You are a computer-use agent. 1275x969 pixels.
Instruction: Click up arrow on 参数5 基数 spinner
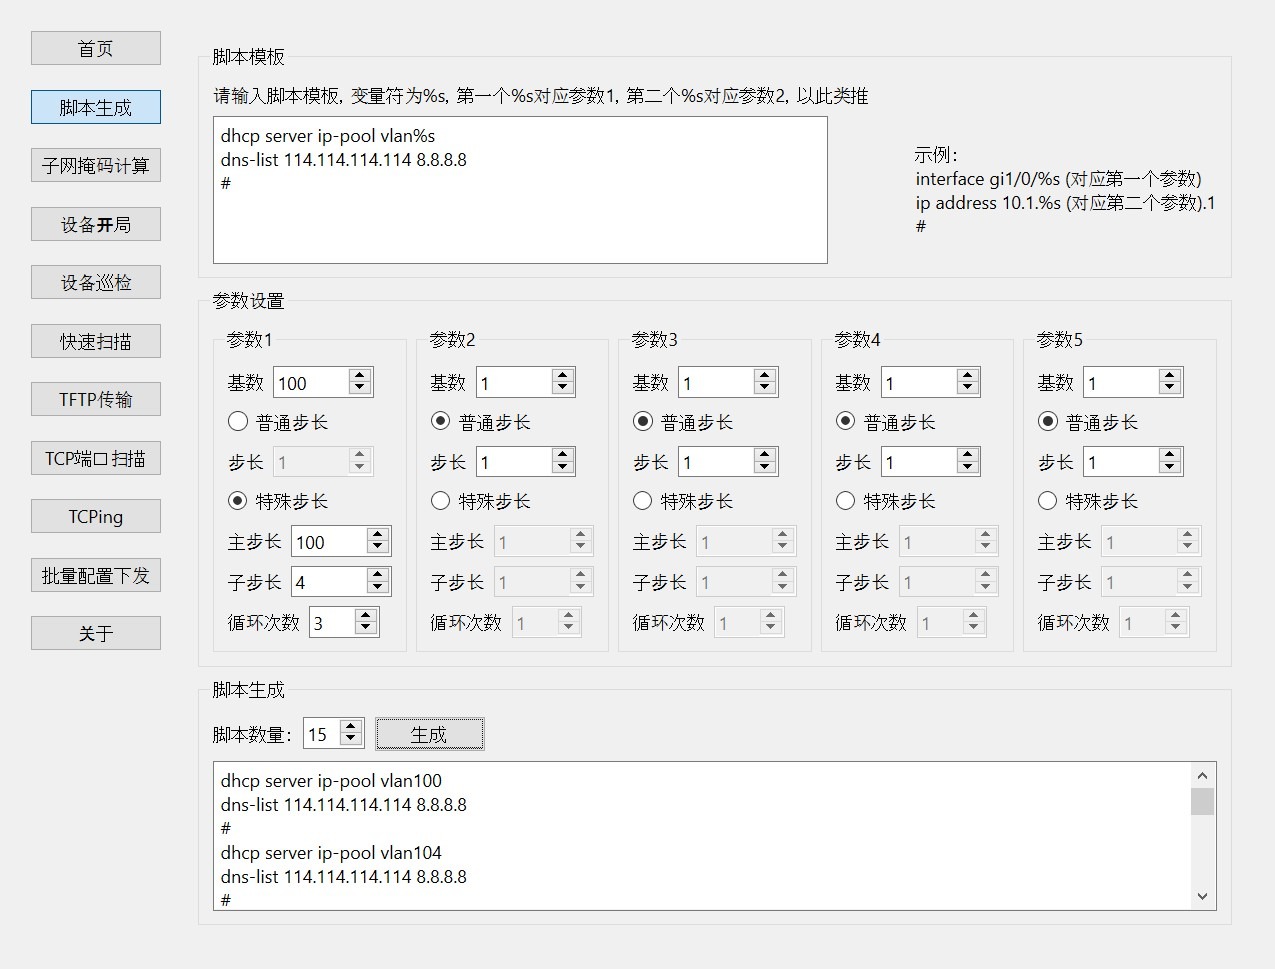tap(1169, 376)
